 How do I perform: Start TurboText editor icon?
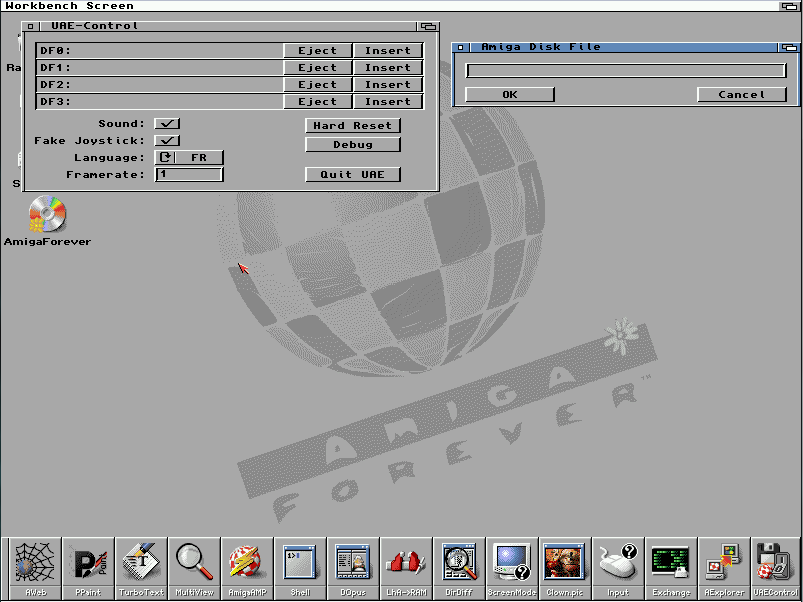[141, 568]
